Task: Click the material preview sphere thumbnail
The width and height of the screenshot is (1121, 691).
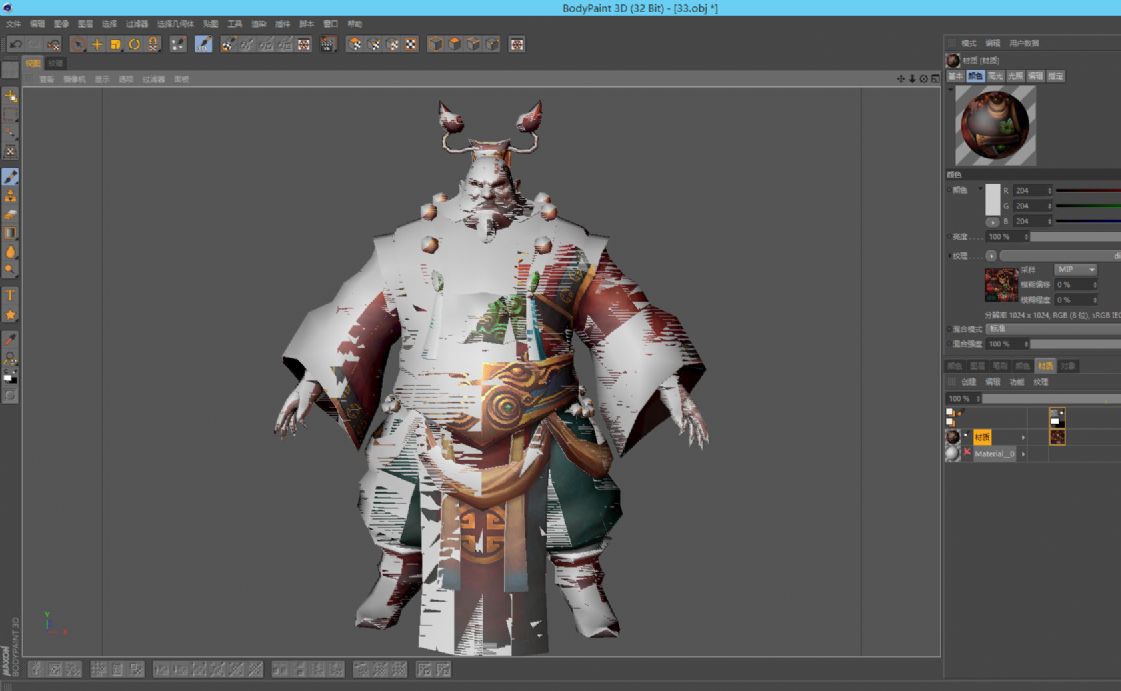Action: (x=995, y=125)
